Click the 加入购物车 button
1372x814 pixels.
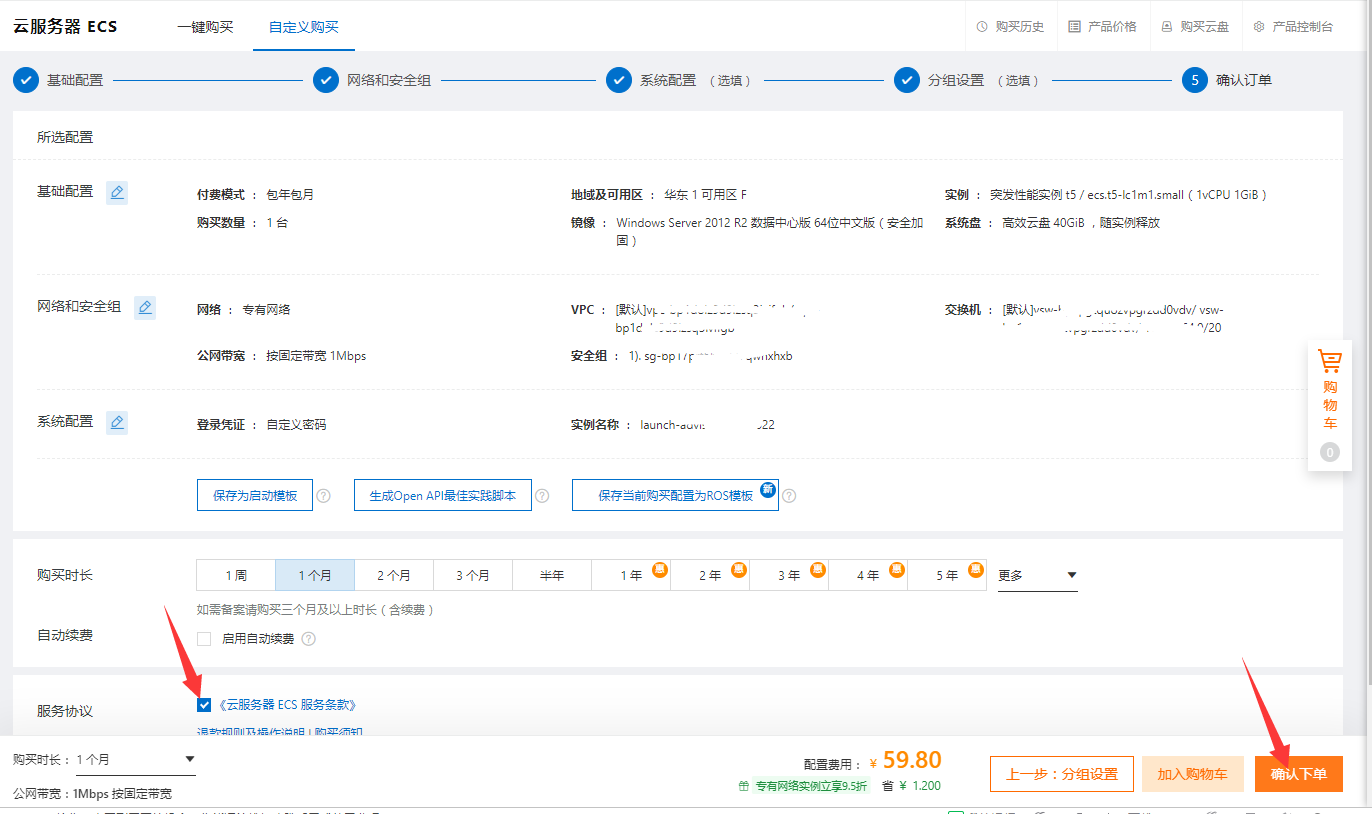click(1192, 774)
